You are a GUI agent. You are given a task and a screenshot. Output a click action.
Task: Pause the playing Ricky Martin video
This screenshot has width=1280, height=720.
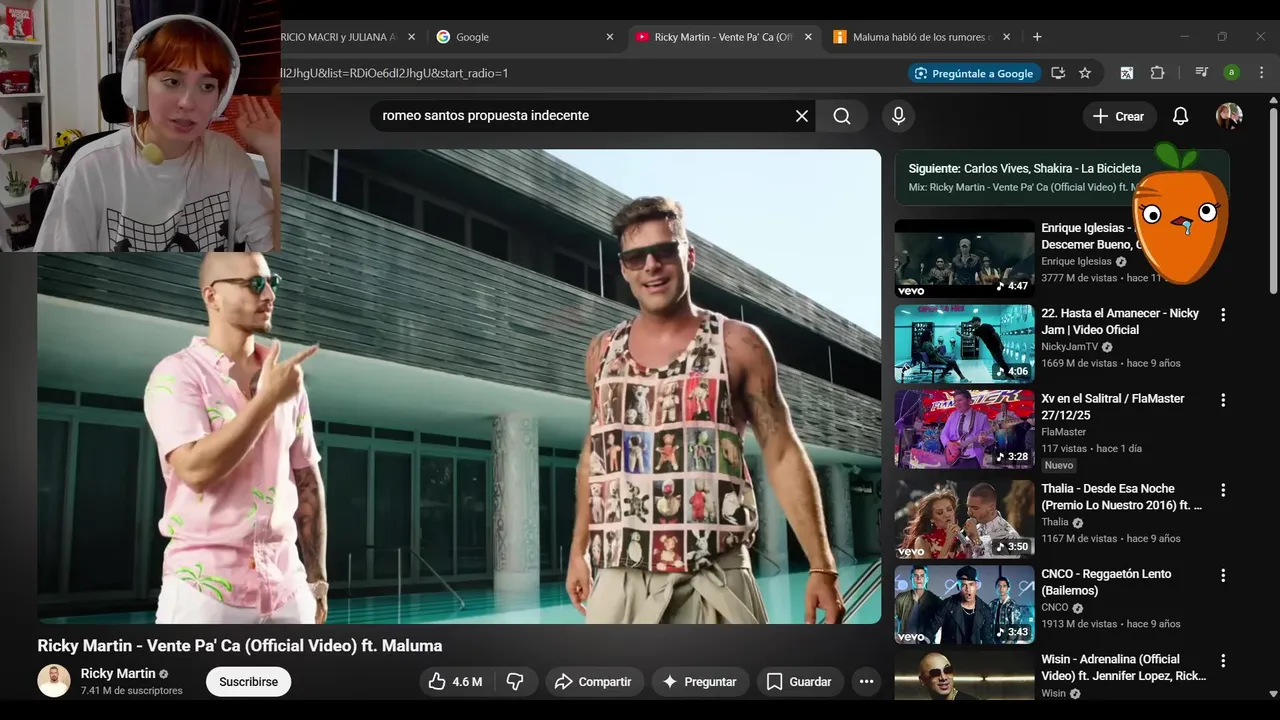(459, 387)
